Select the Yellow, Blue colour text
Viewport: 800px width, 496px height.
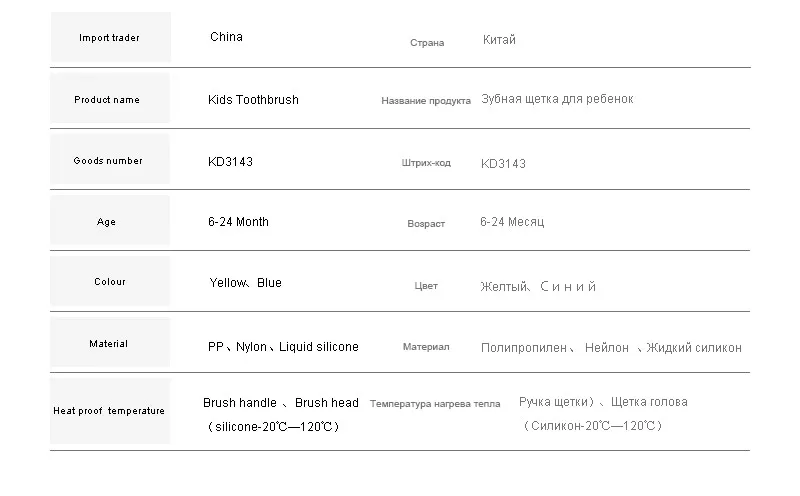click(245, 283)
